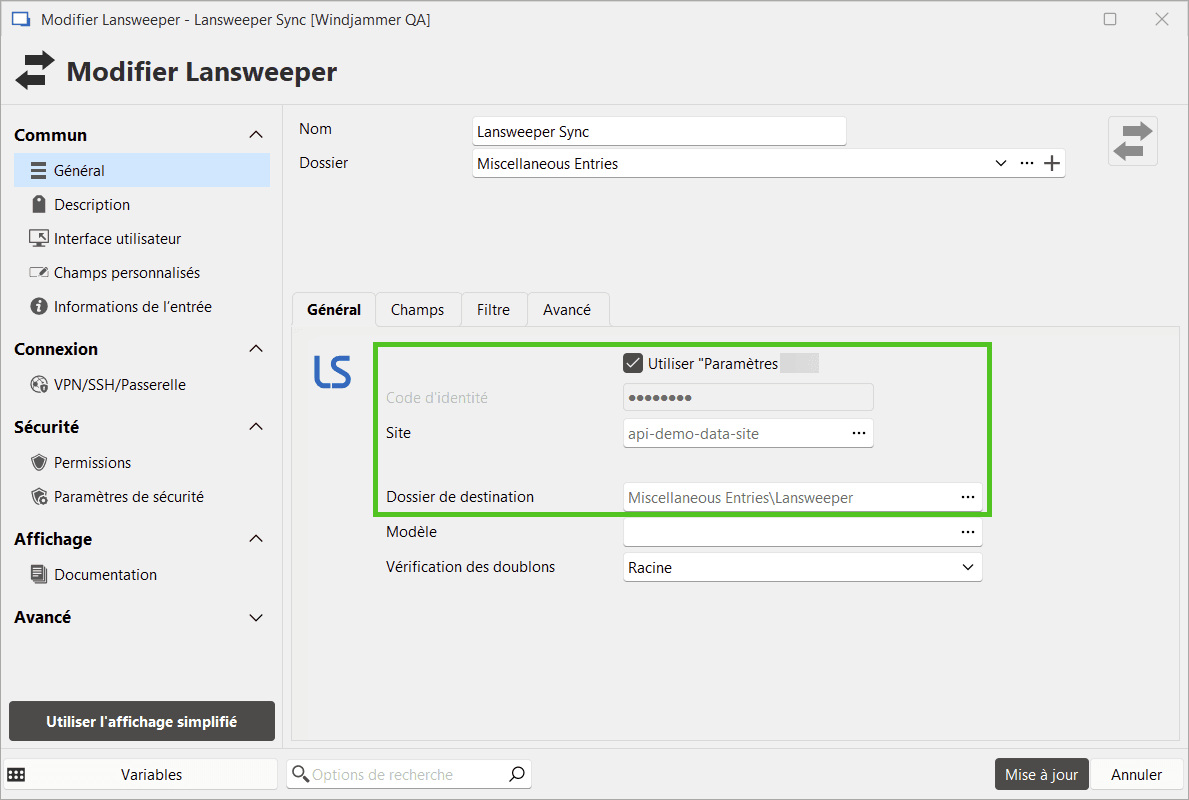The image size is (1189, 800).
Task: Select VPN/SSH/Passerelle in the sidebar
Action: [x=119, y=385]
